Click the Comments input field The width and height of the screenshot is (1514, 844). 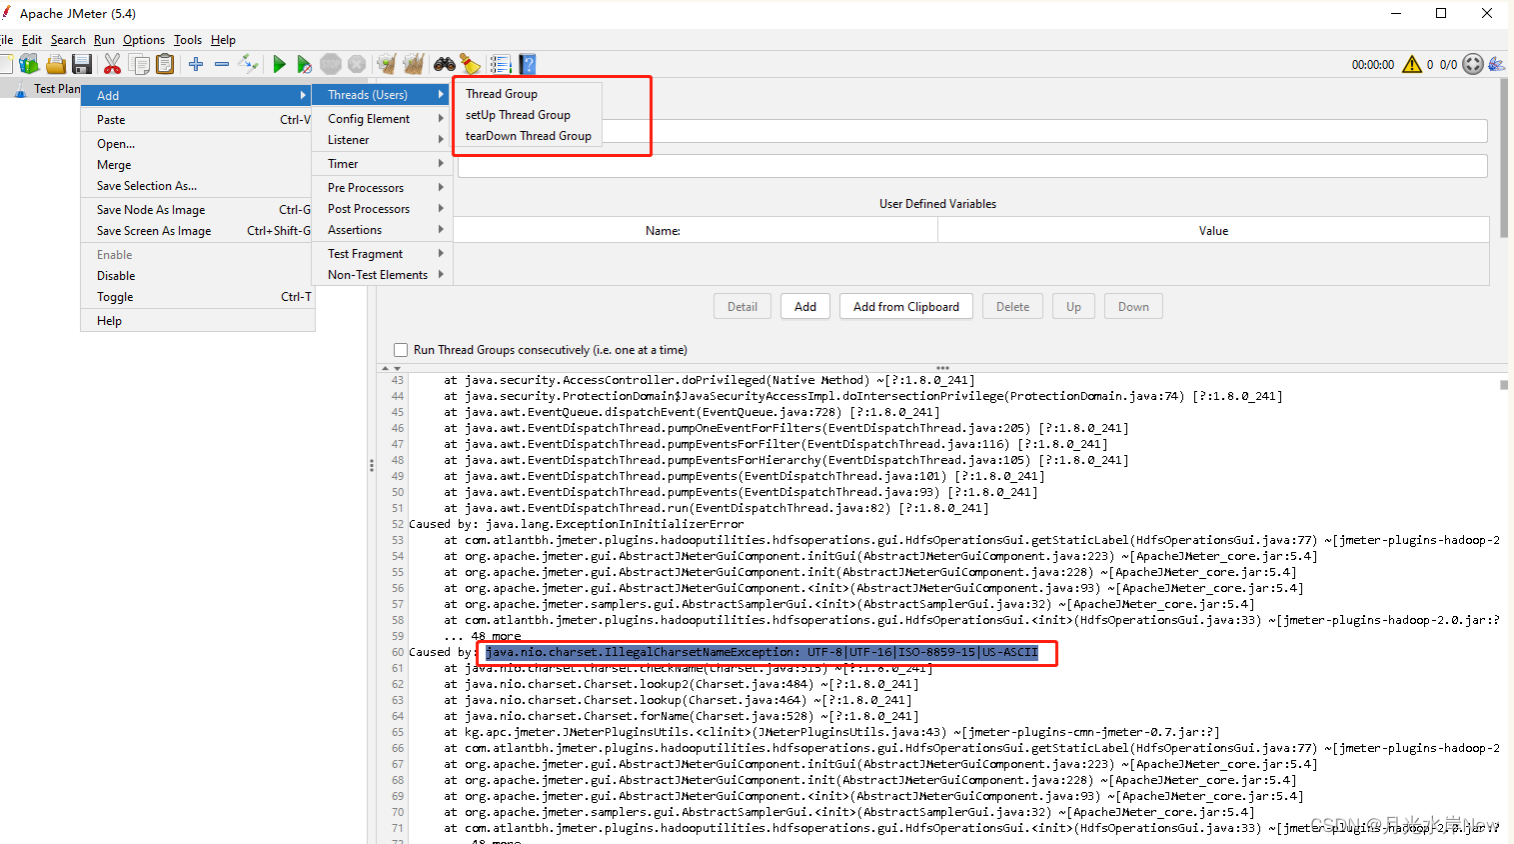[x=972, y=166]
